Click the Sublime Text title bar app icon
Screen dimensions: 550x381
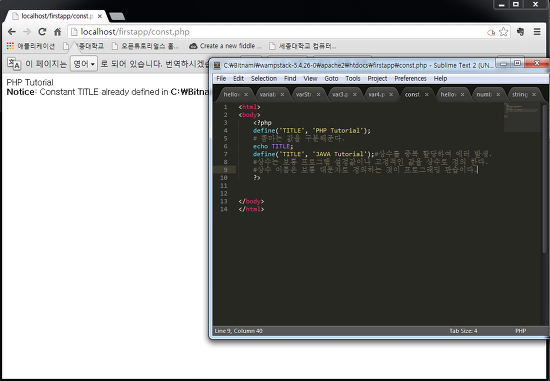[x=217, y=65]
